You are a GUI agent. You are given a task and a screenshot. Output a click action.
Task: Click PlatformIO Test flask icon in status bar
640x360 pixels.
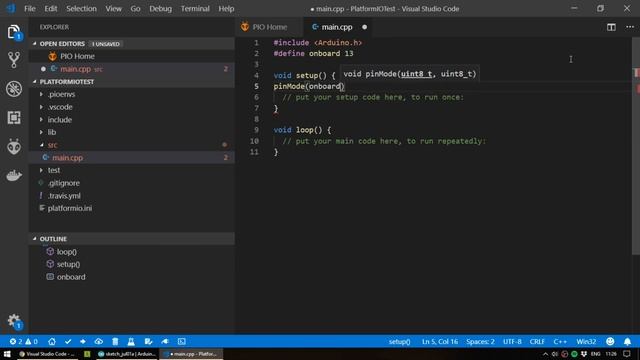click(131, 341)
